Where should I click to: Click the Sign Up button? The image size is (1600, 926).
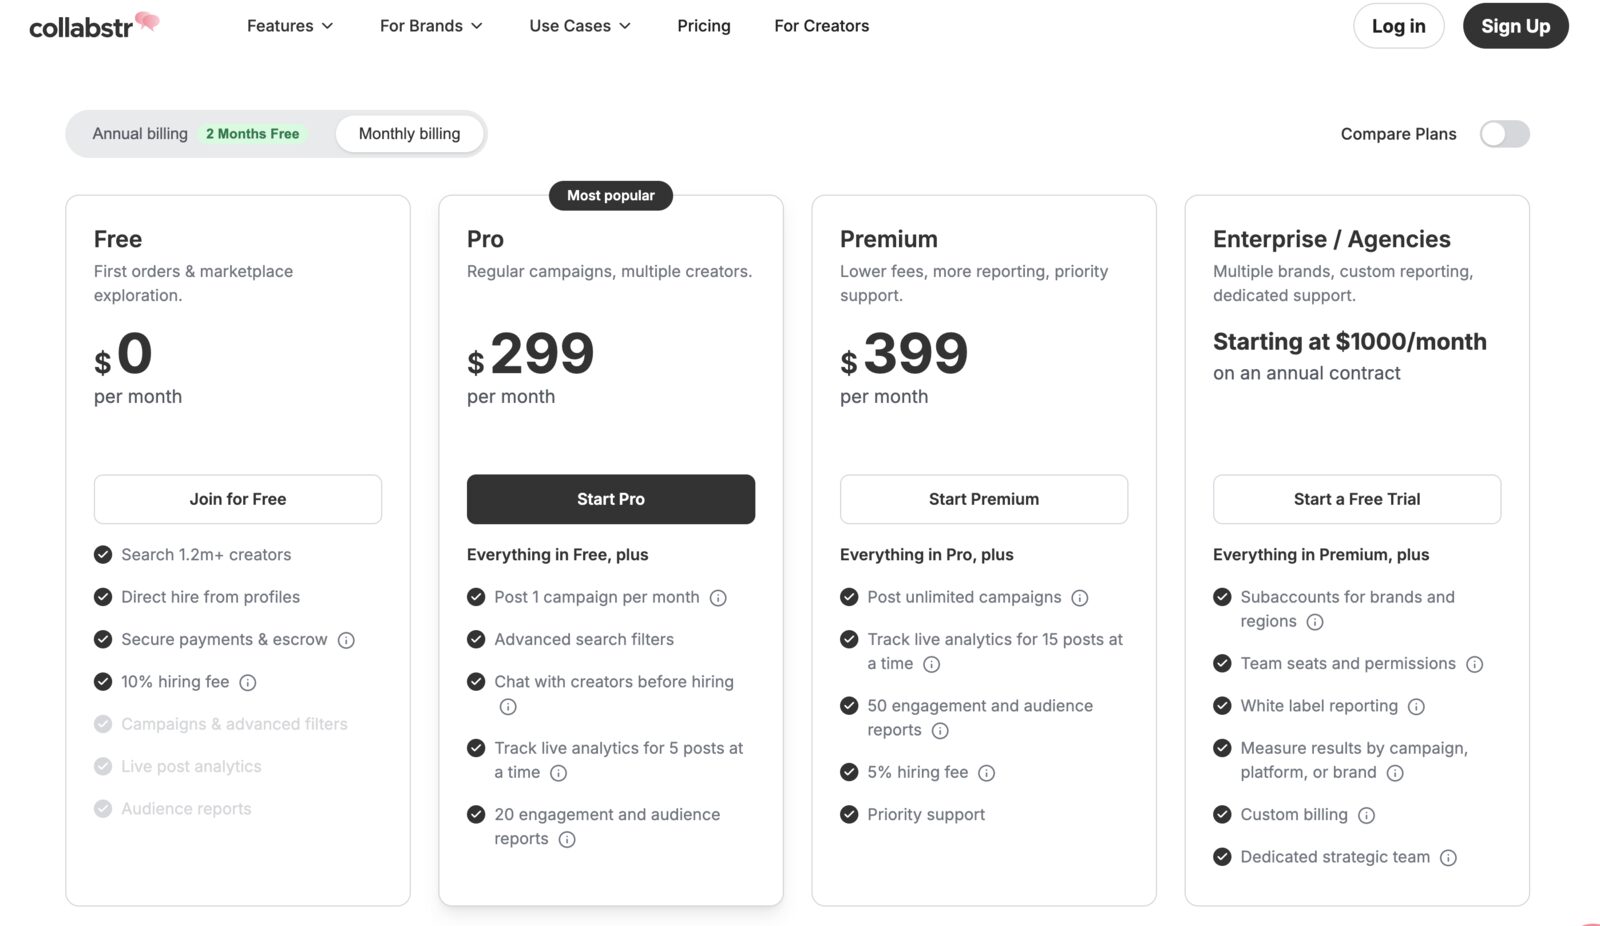tap(1516, 26)
